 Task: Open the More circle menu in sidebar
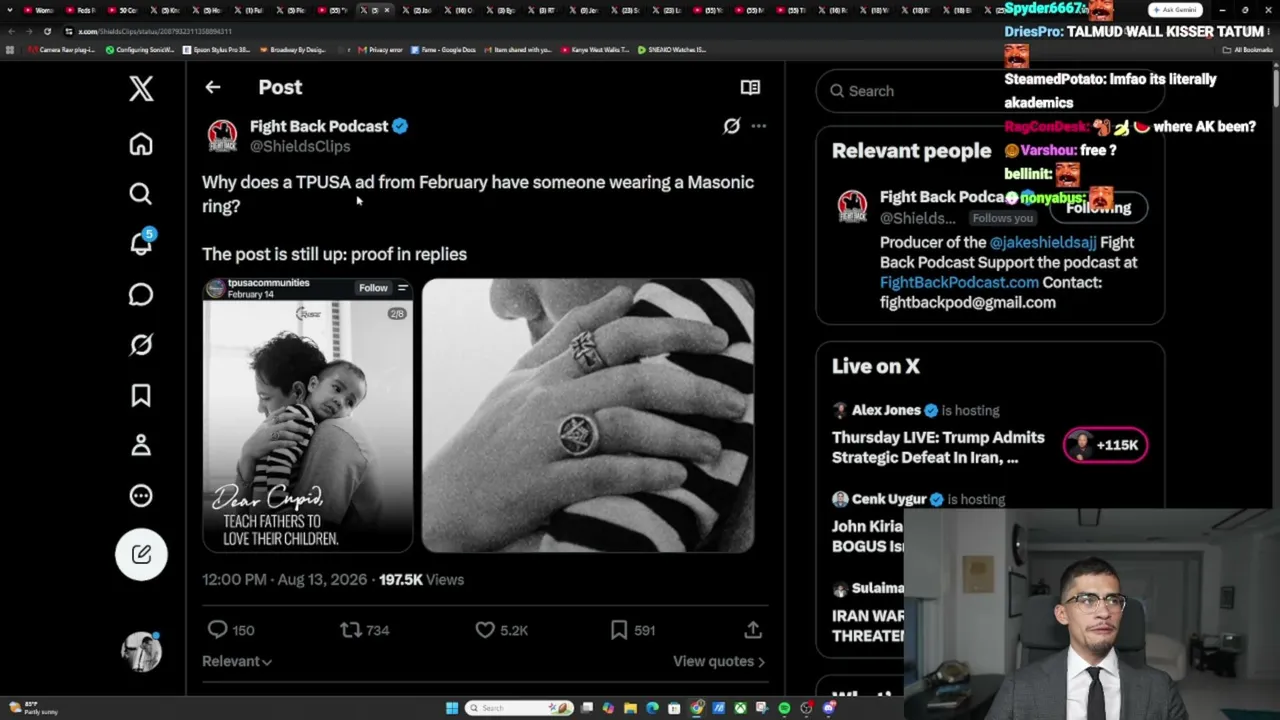(141, 496)
